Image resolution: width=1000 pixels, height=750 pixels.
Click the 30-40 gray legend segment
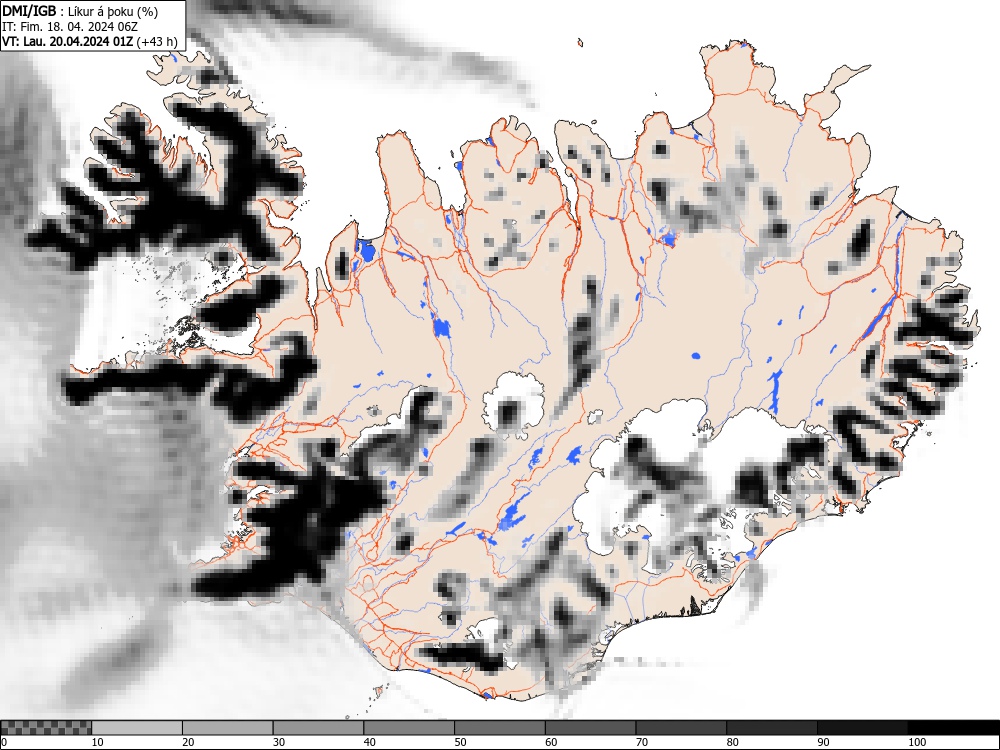[318, 728]
